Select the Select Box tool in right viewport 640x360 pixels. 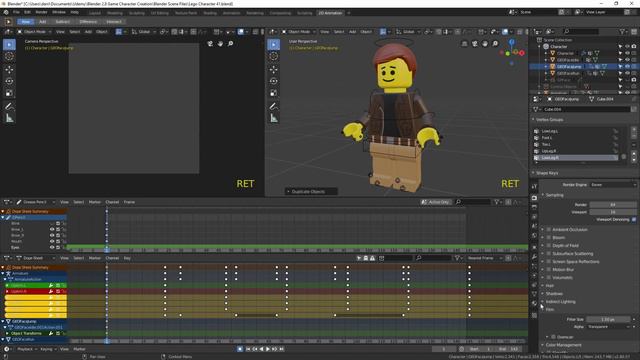tap(273, 44)
